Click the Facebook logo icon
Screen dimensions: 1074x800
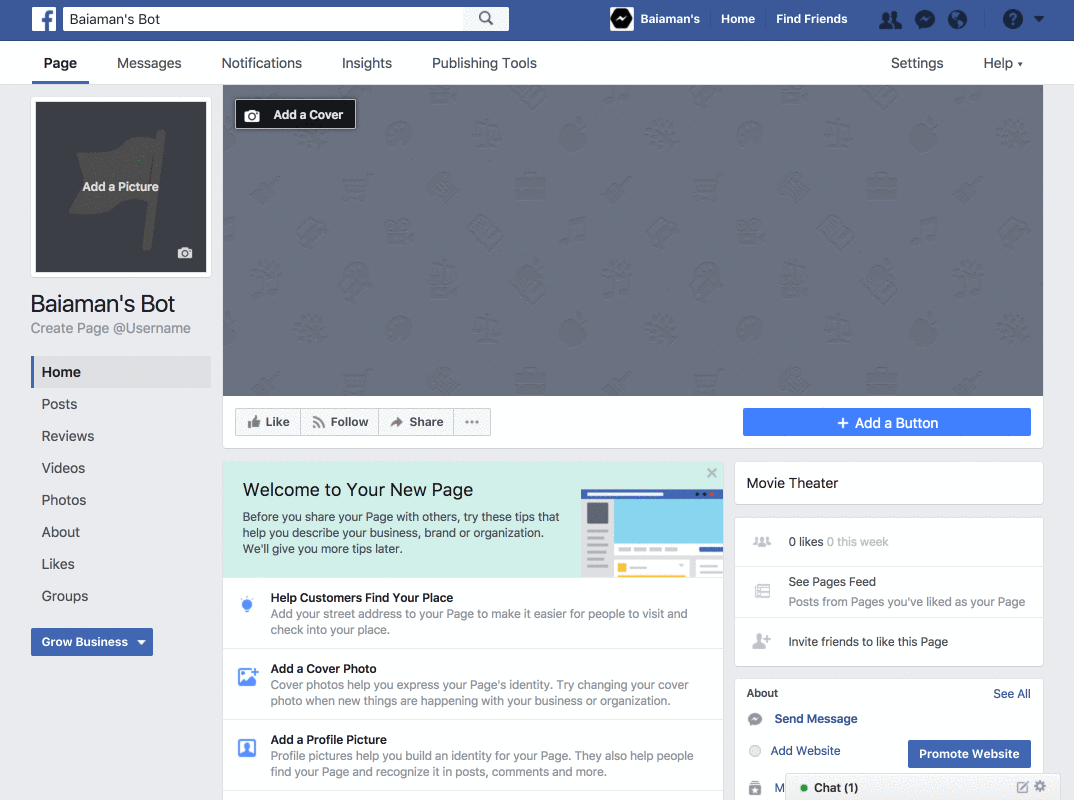pyautogui.click(x=44, y=19)
